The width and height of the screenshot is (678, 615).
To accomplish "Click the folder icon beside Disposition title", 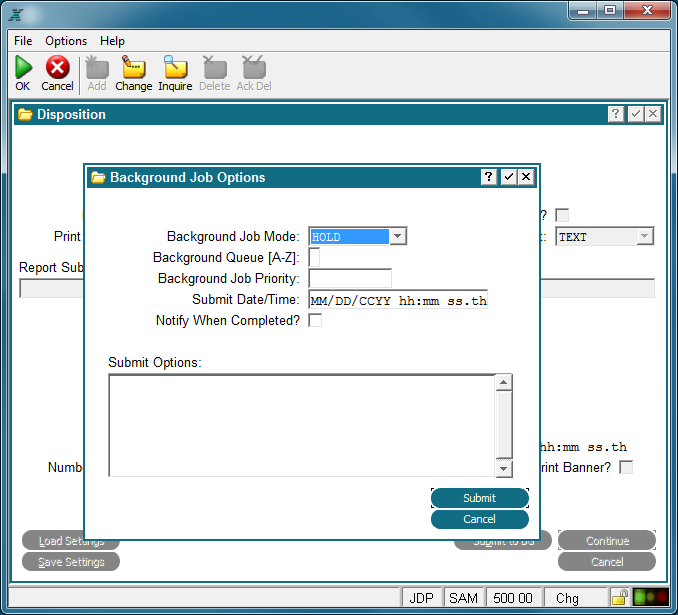I will (25, 115).
